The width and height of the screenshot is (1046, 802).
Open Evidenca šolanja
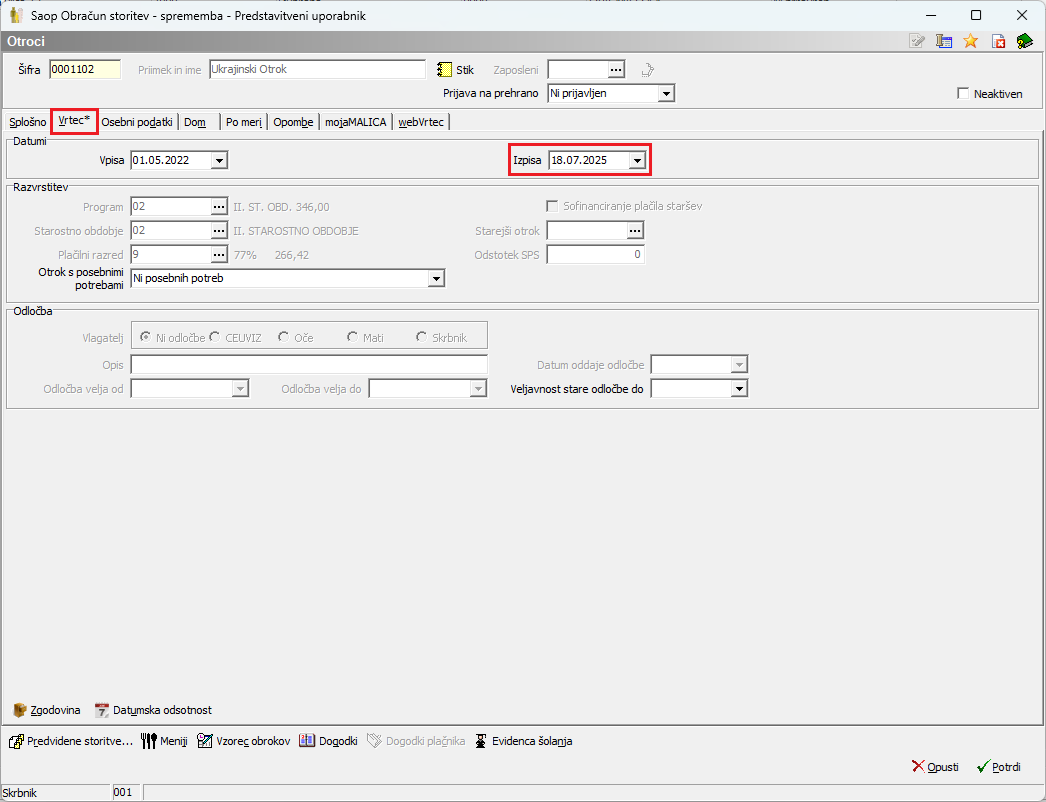[x=523, y=741]
